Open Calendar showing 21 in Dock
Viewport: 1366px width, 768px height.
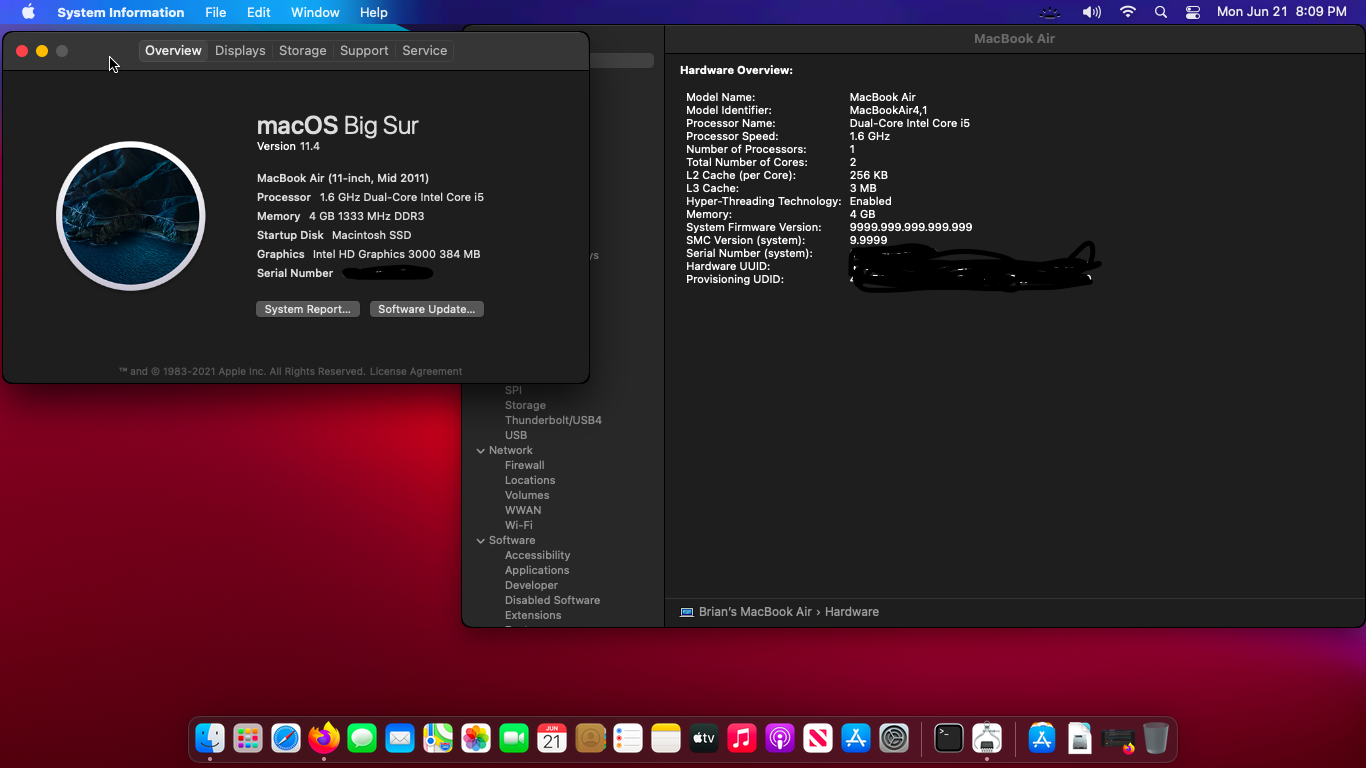(552, 739)
